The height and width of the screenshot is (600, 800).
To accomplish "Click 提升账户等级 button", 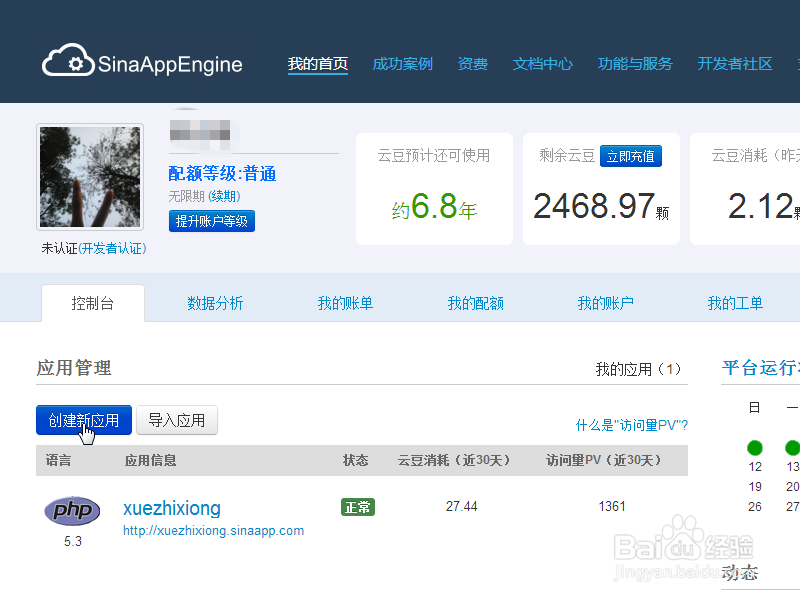I will tap(212, 221).
